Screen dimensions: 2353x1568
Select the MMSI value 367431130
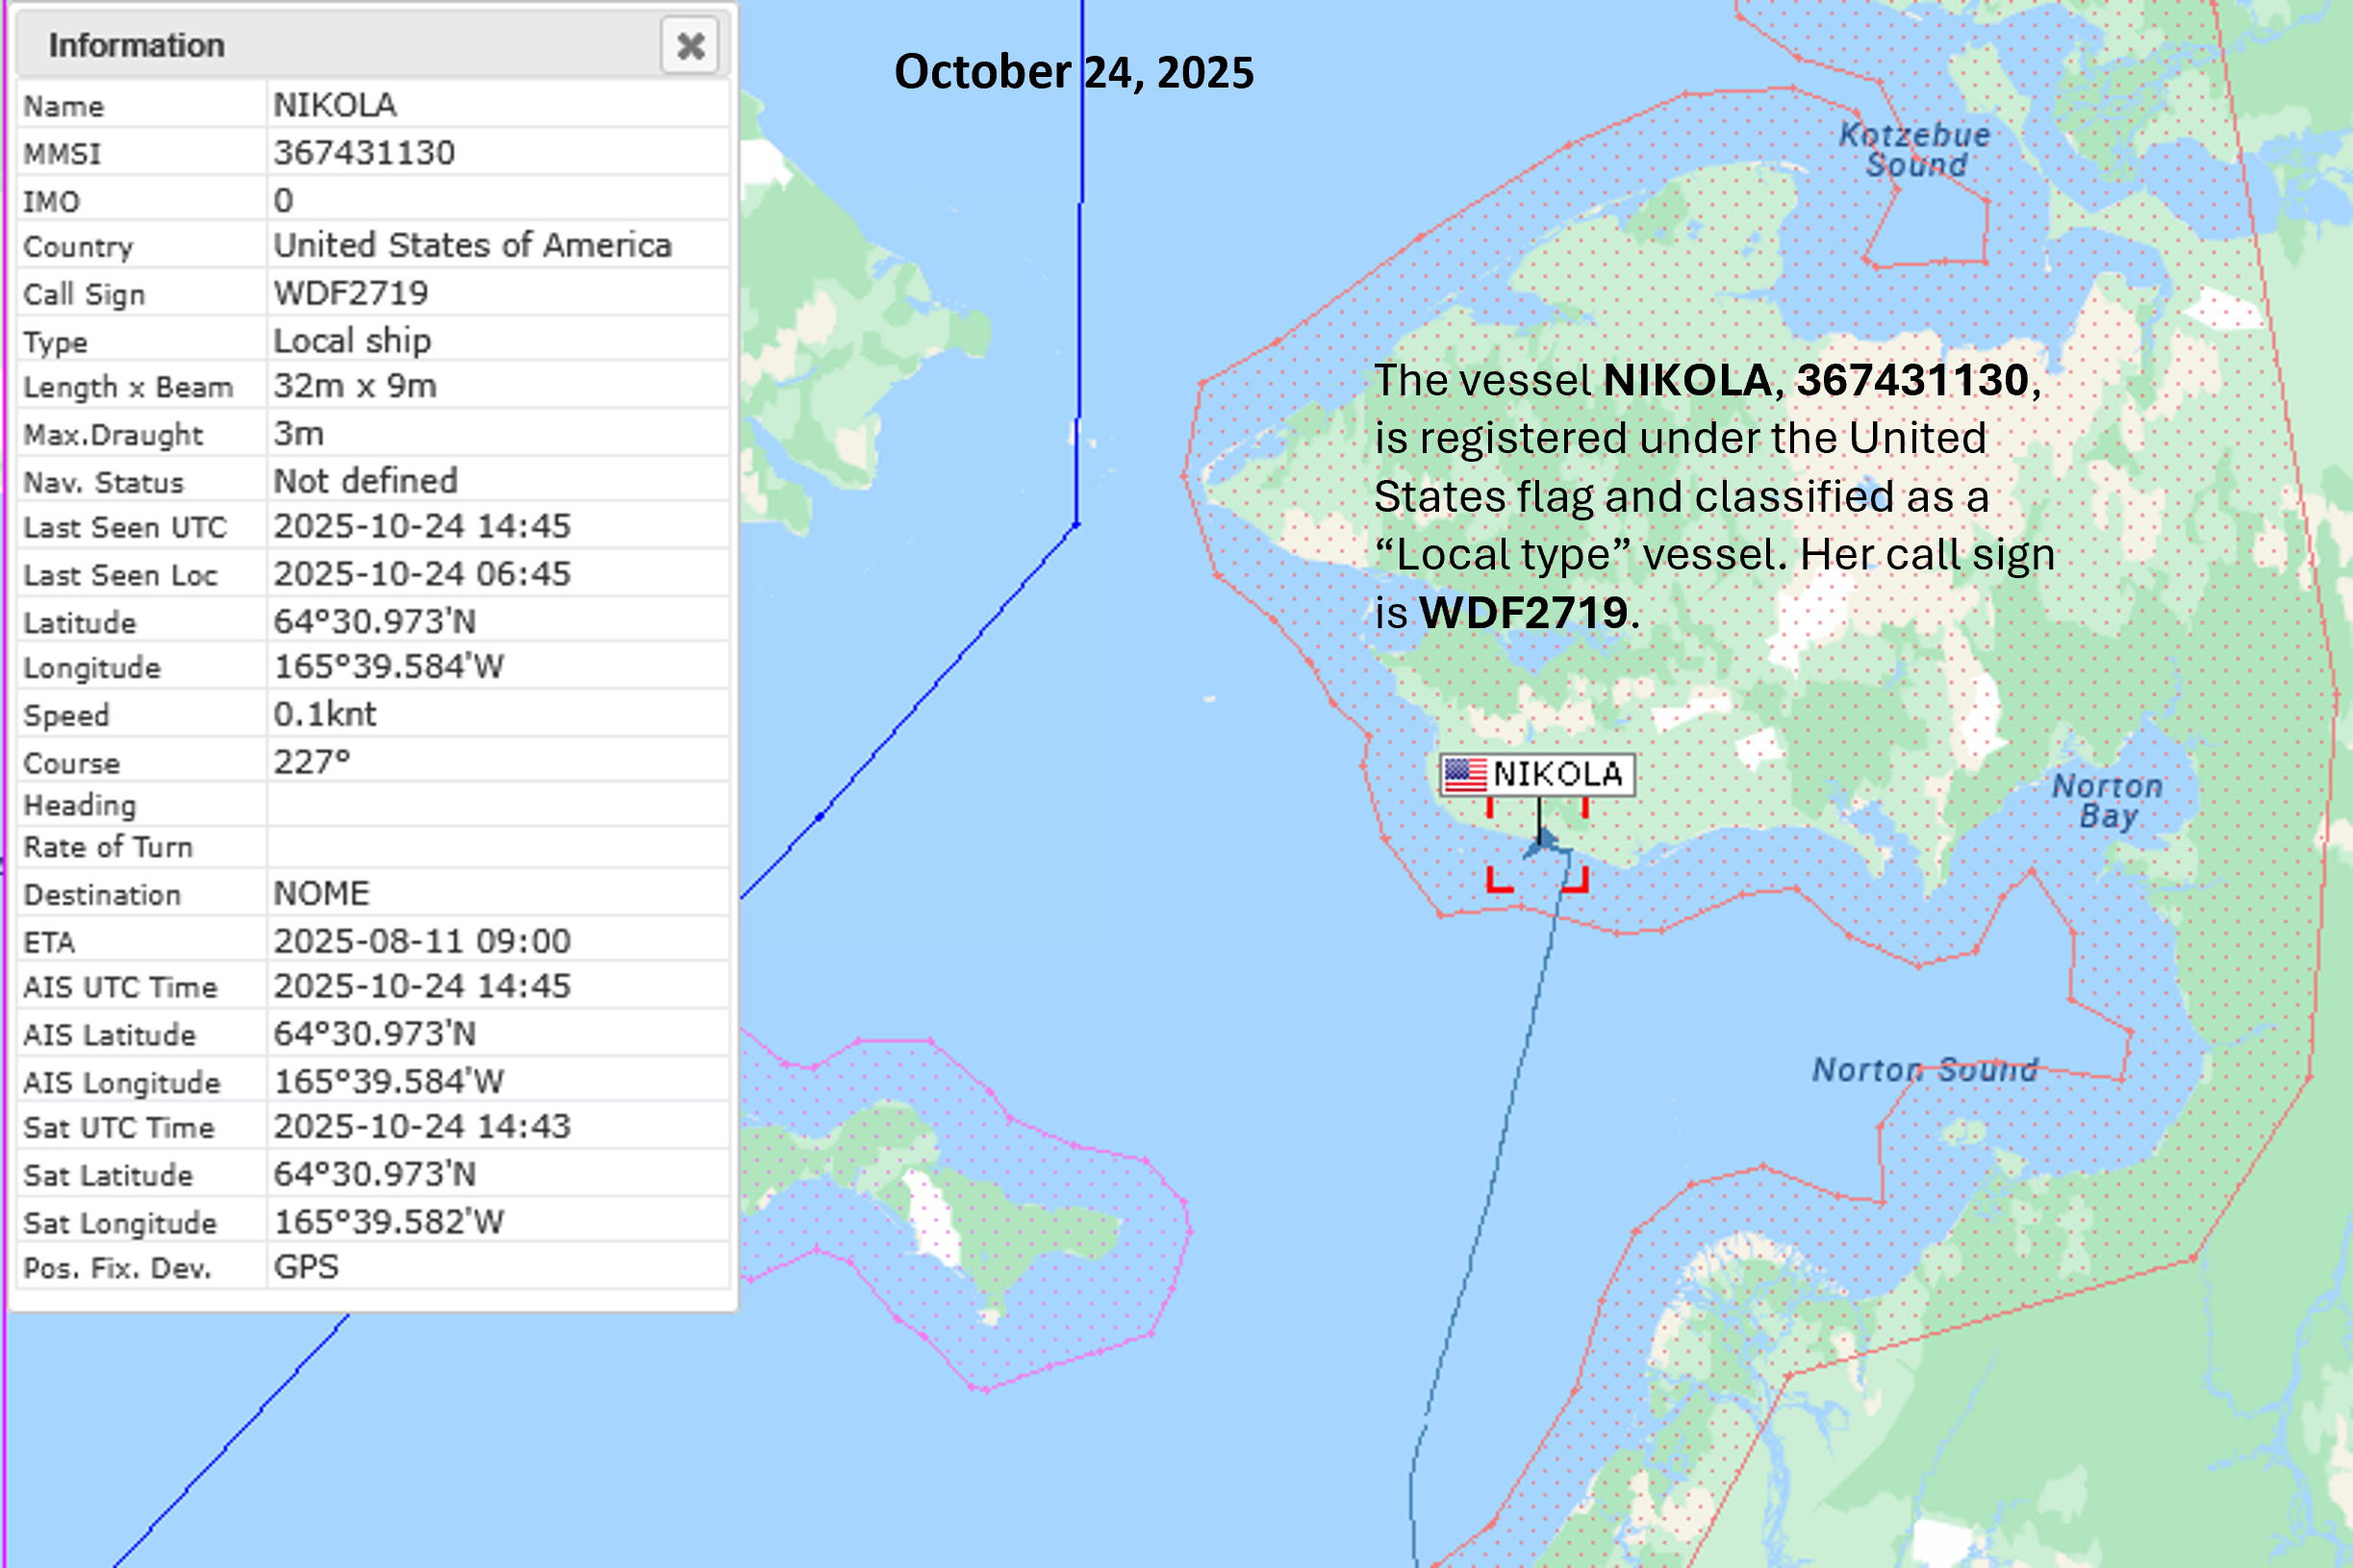click(x=364, y=153)
